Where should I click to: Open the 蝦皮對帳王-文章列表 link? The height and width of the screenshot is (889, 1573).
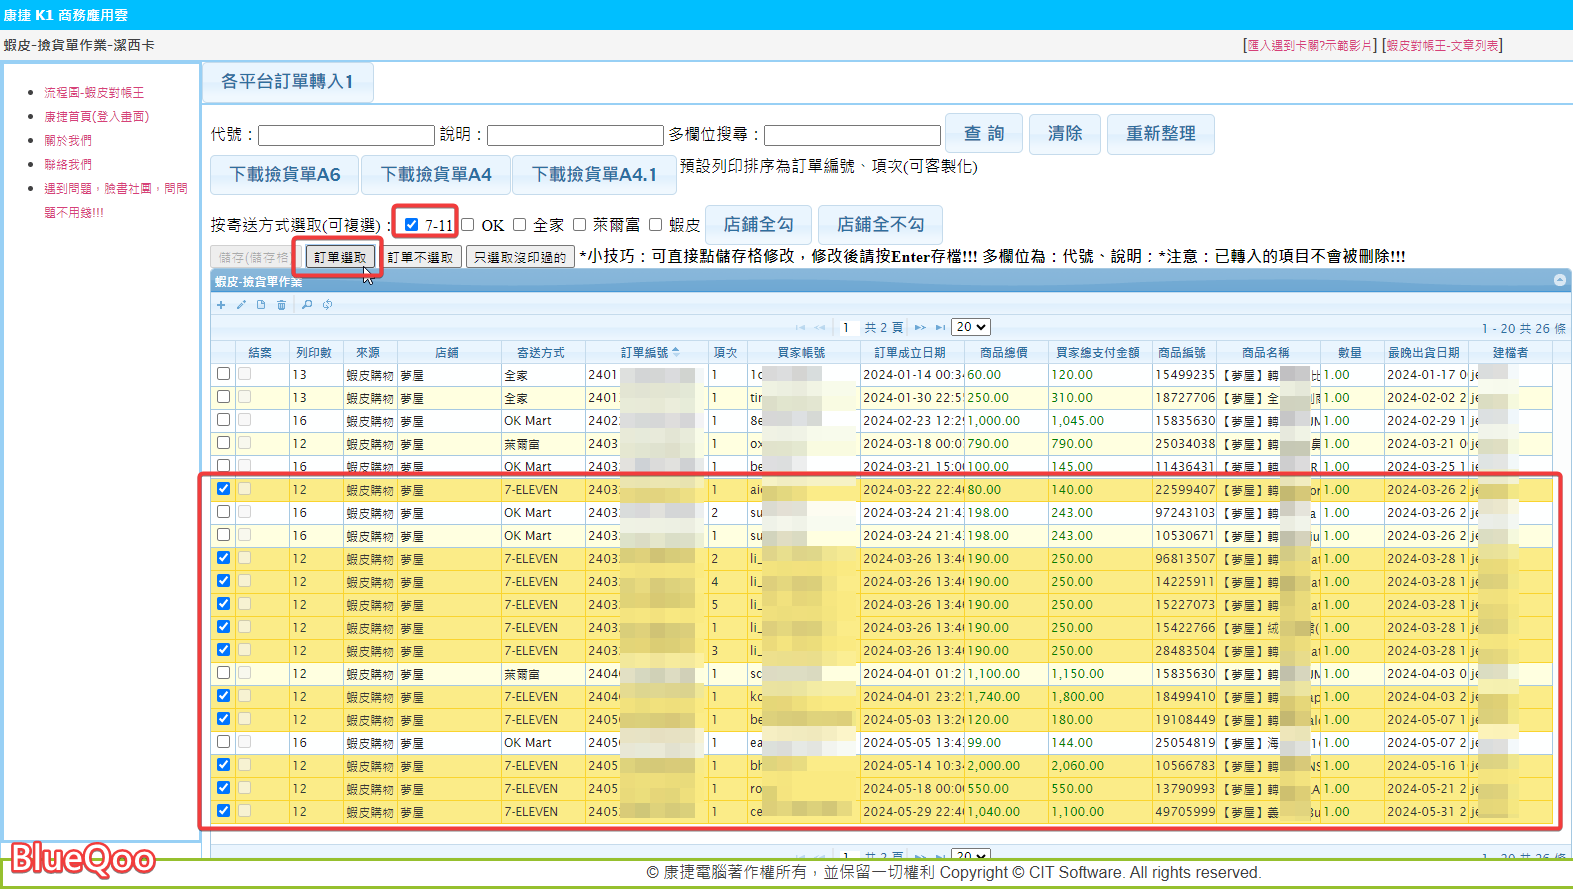point(1442,45)
